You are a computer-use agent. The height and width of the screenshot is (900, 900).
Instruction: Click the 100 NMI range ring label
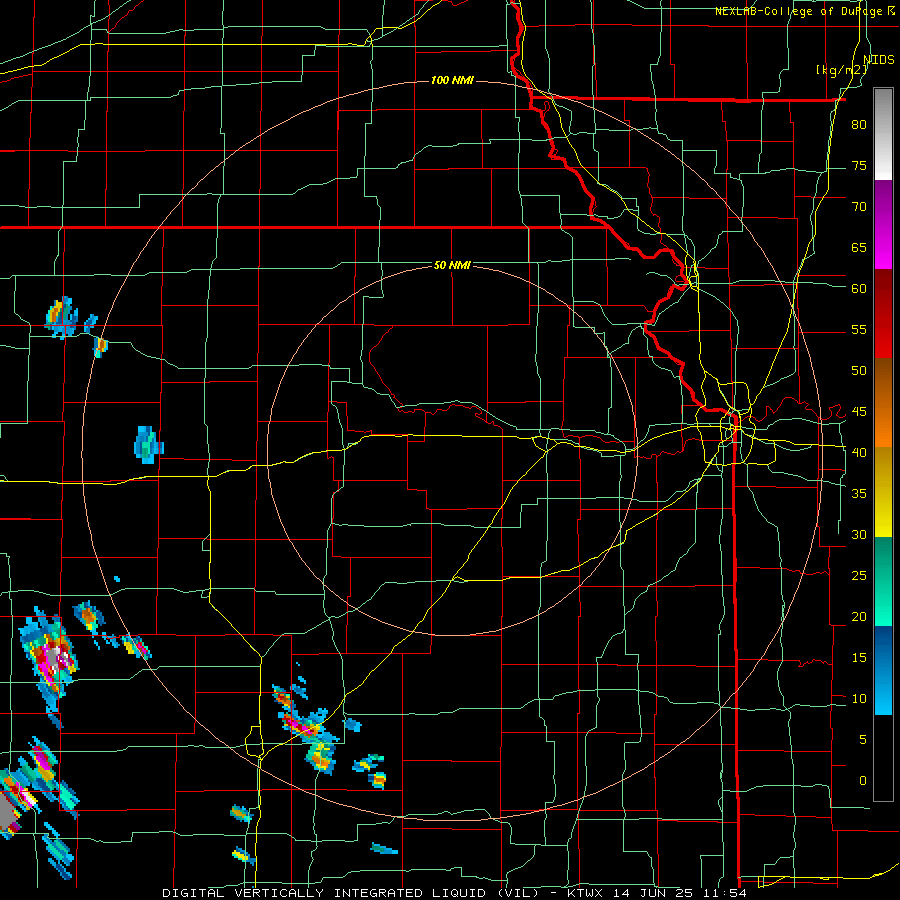tap(452, 80)
